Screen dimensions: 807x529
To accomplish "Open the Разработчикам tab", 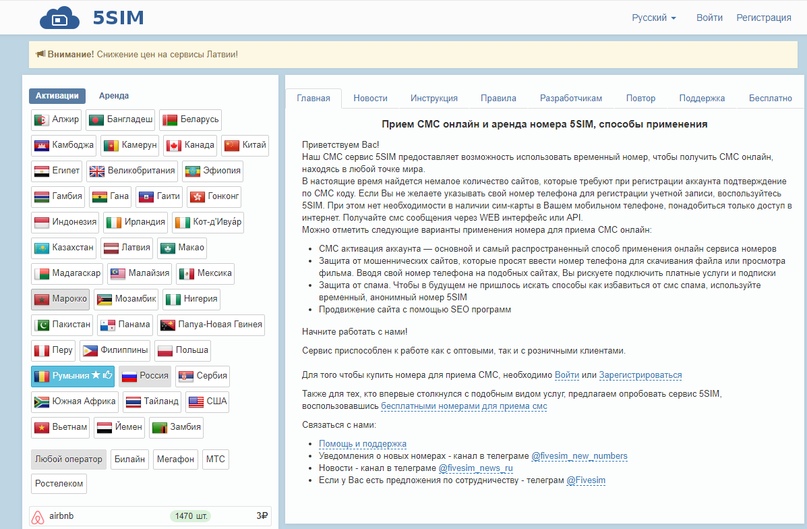I will [x=570, y=98].
